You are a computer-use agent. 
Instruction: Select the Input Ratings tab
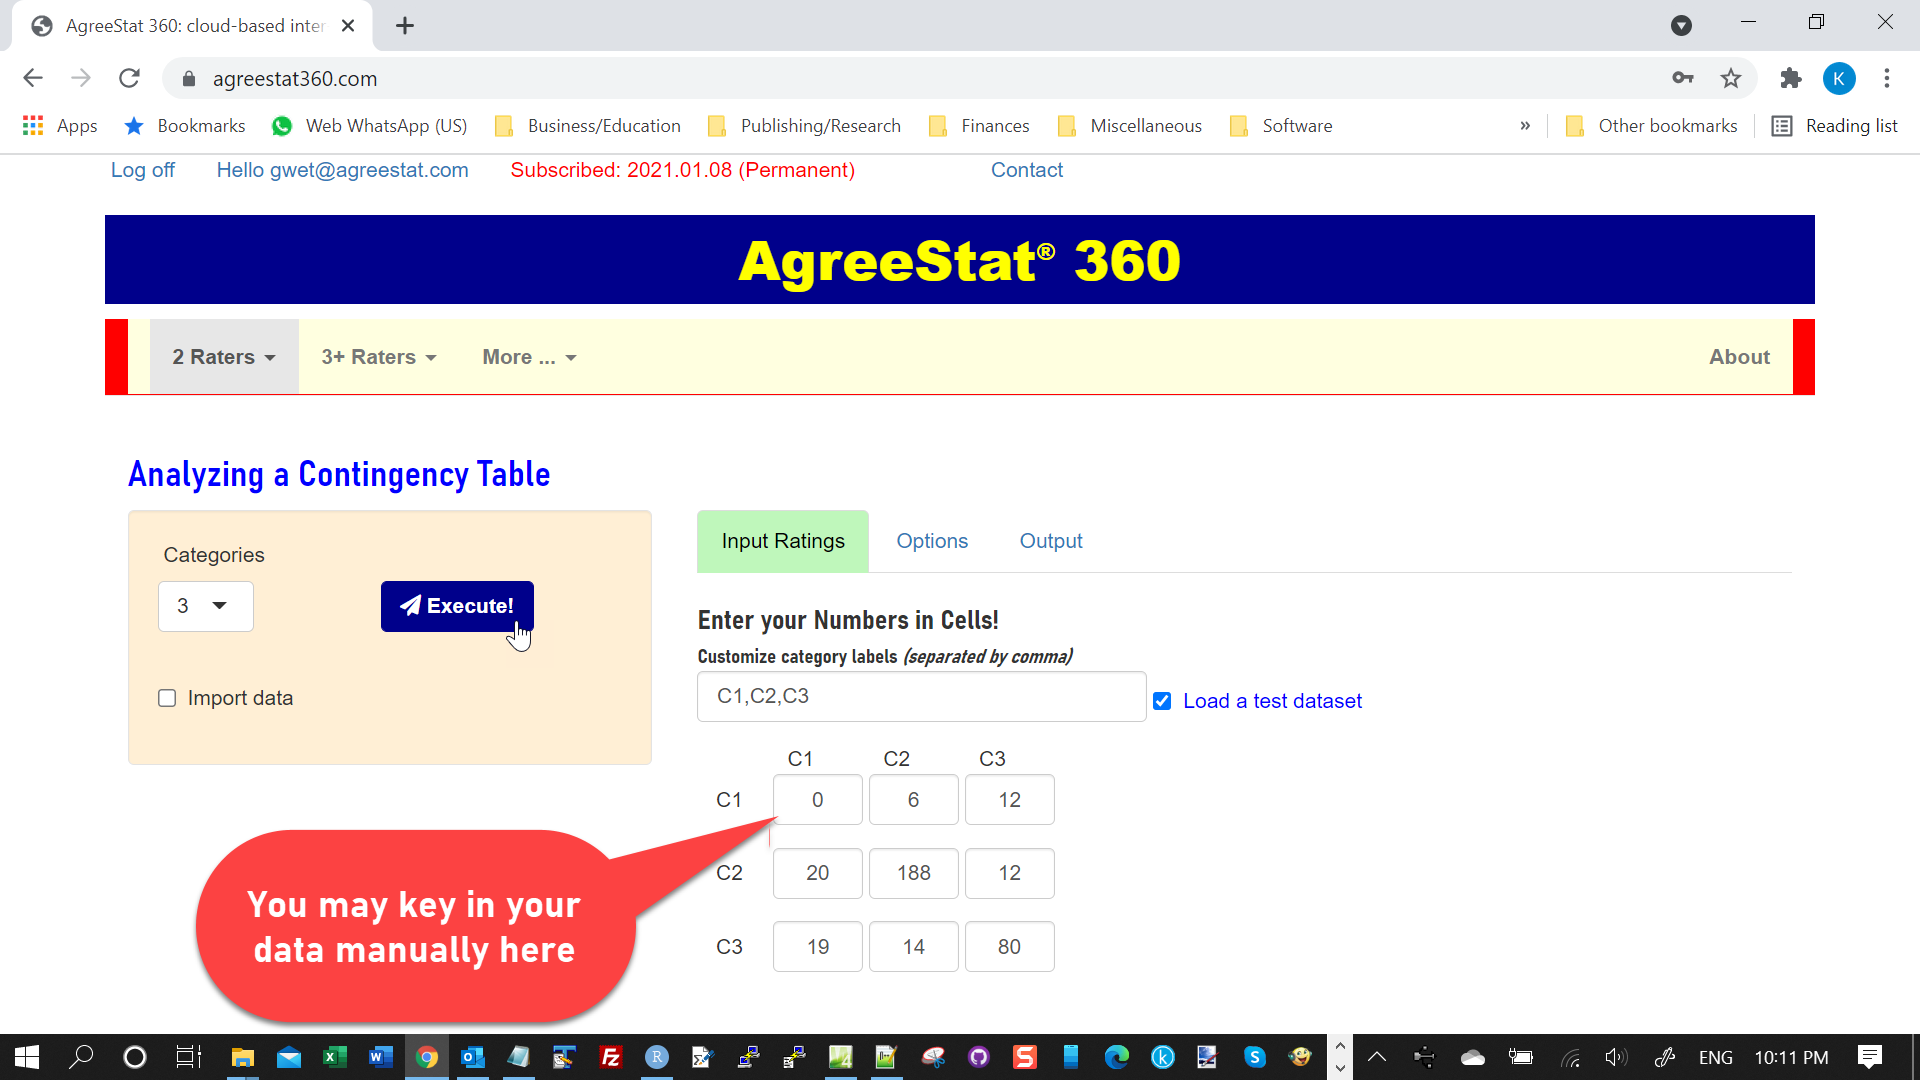tap(783, 541)
